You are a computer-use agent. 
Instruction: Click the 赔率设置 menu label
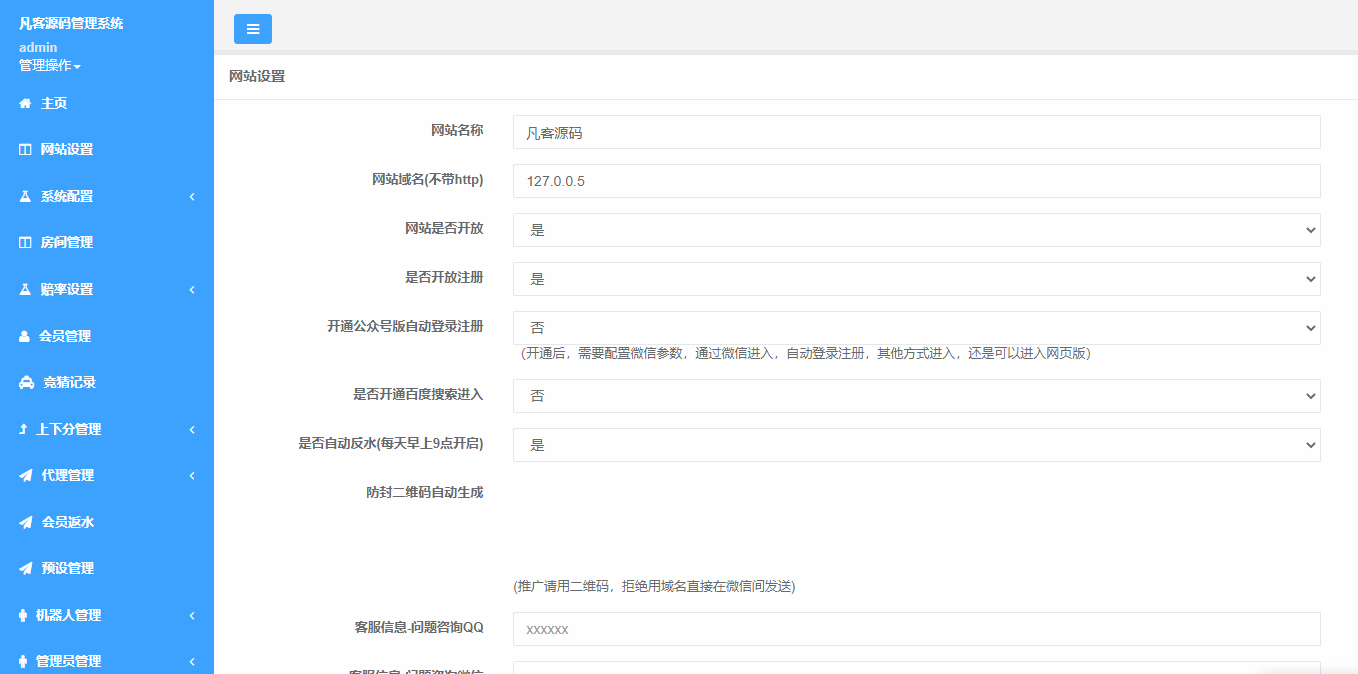coord(67,290)
